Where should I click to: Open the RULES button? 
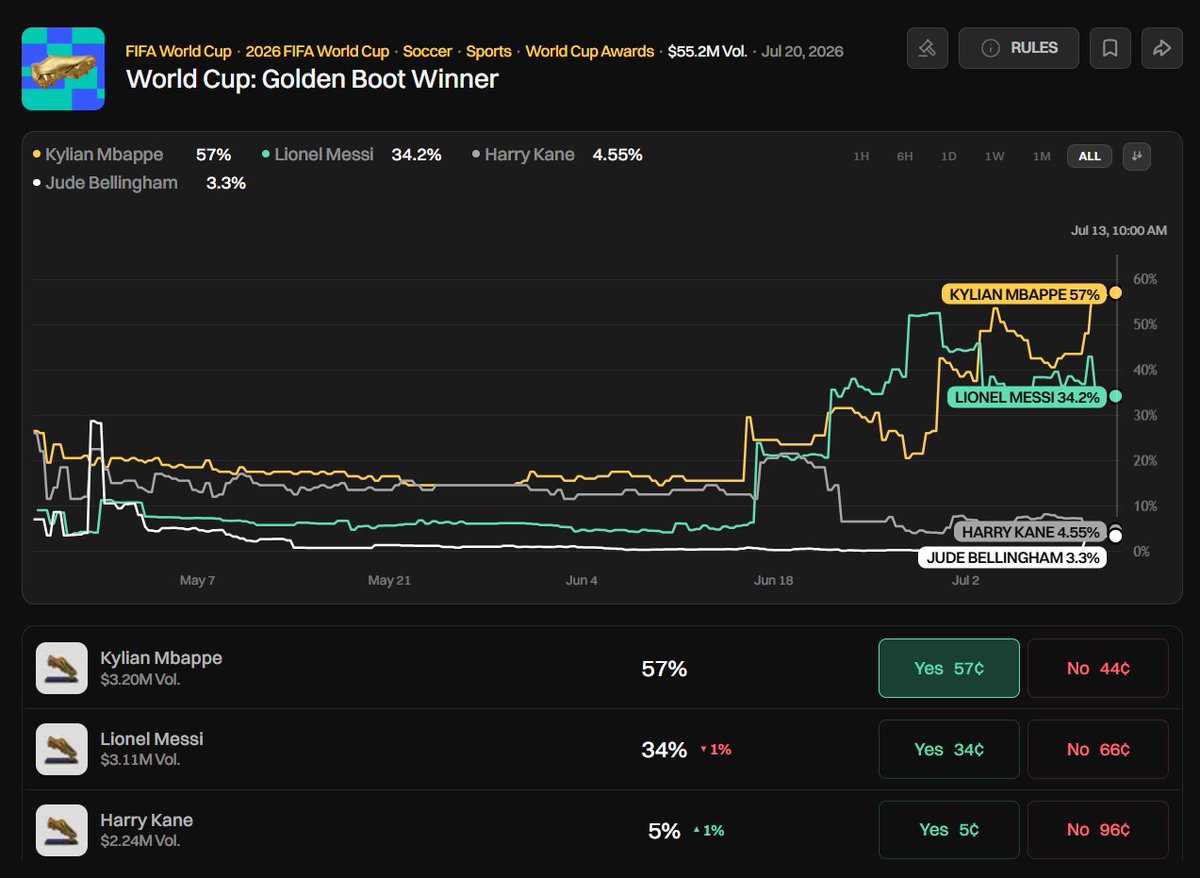tap(1020, 48)
